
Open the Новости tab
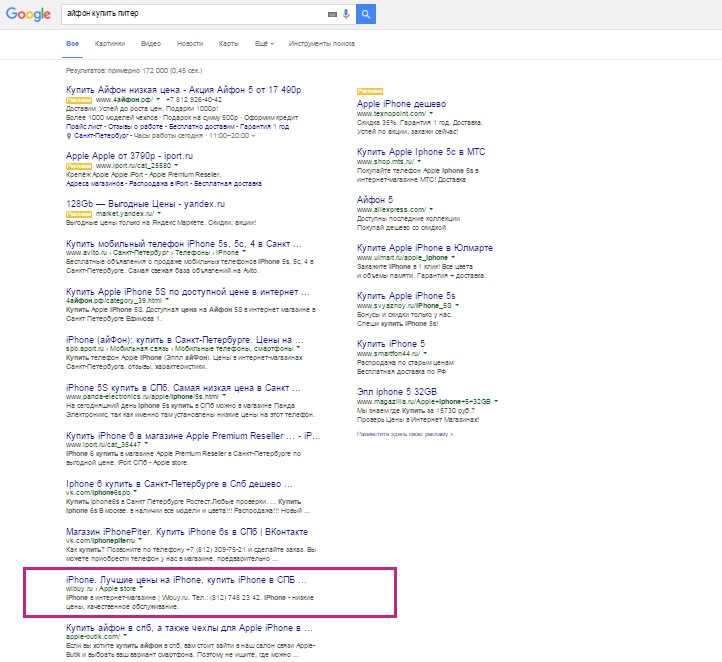190,44
